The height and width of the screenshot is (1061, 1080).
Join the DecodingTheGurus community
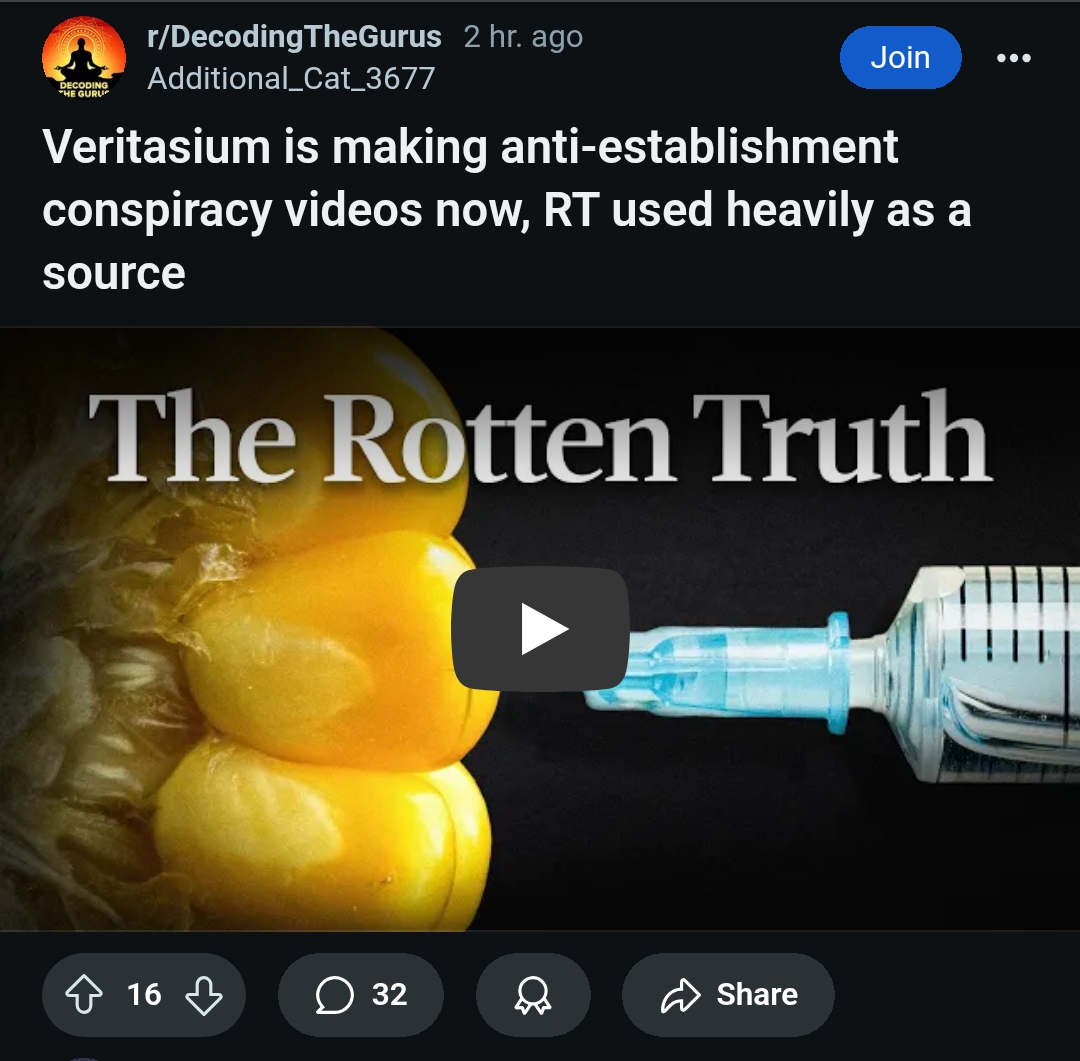click(x=900, y=57)
